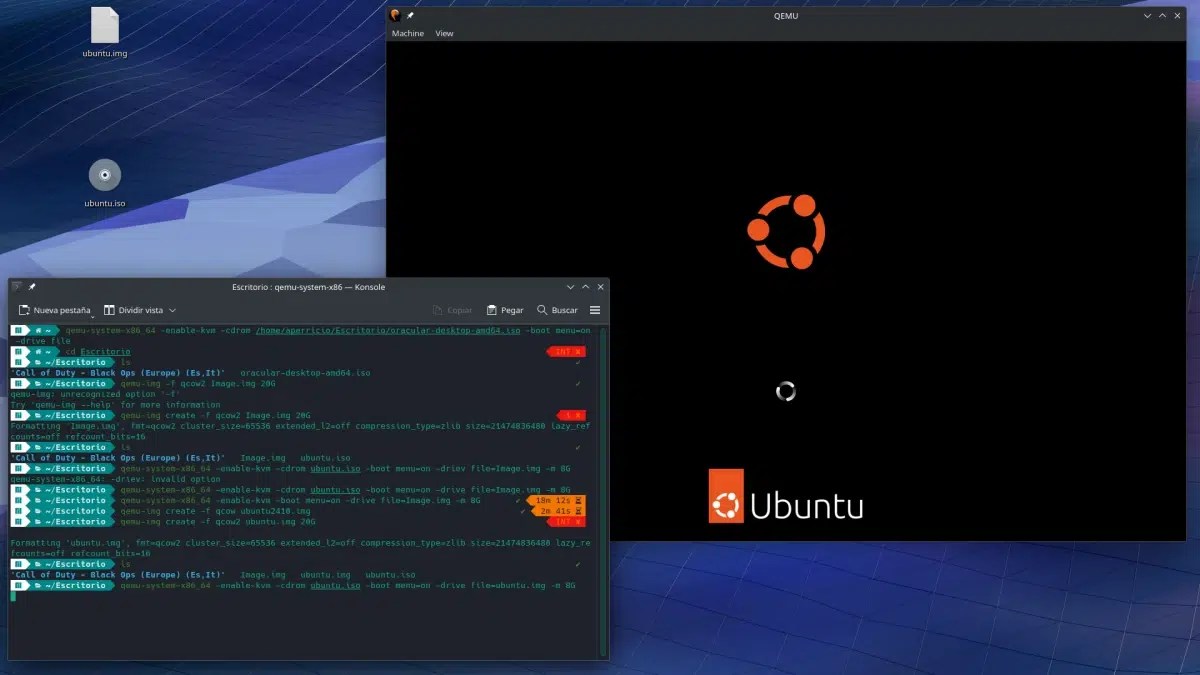Open the Machine menu in QEMU
The width and height of the screenshot is (1200, 675).
pyautogui.click(x=407, y=33)
